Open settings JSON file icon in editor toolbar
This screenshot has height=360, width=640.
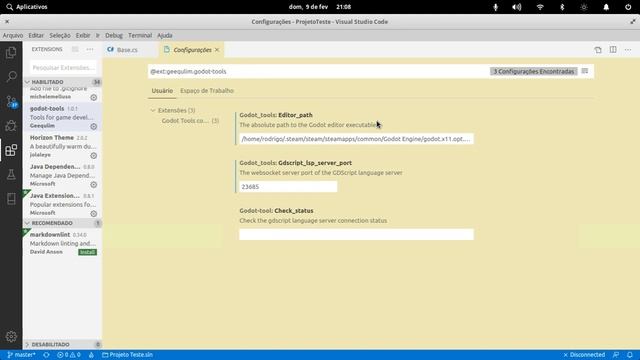pyautogui.click(x=598, y=50)
